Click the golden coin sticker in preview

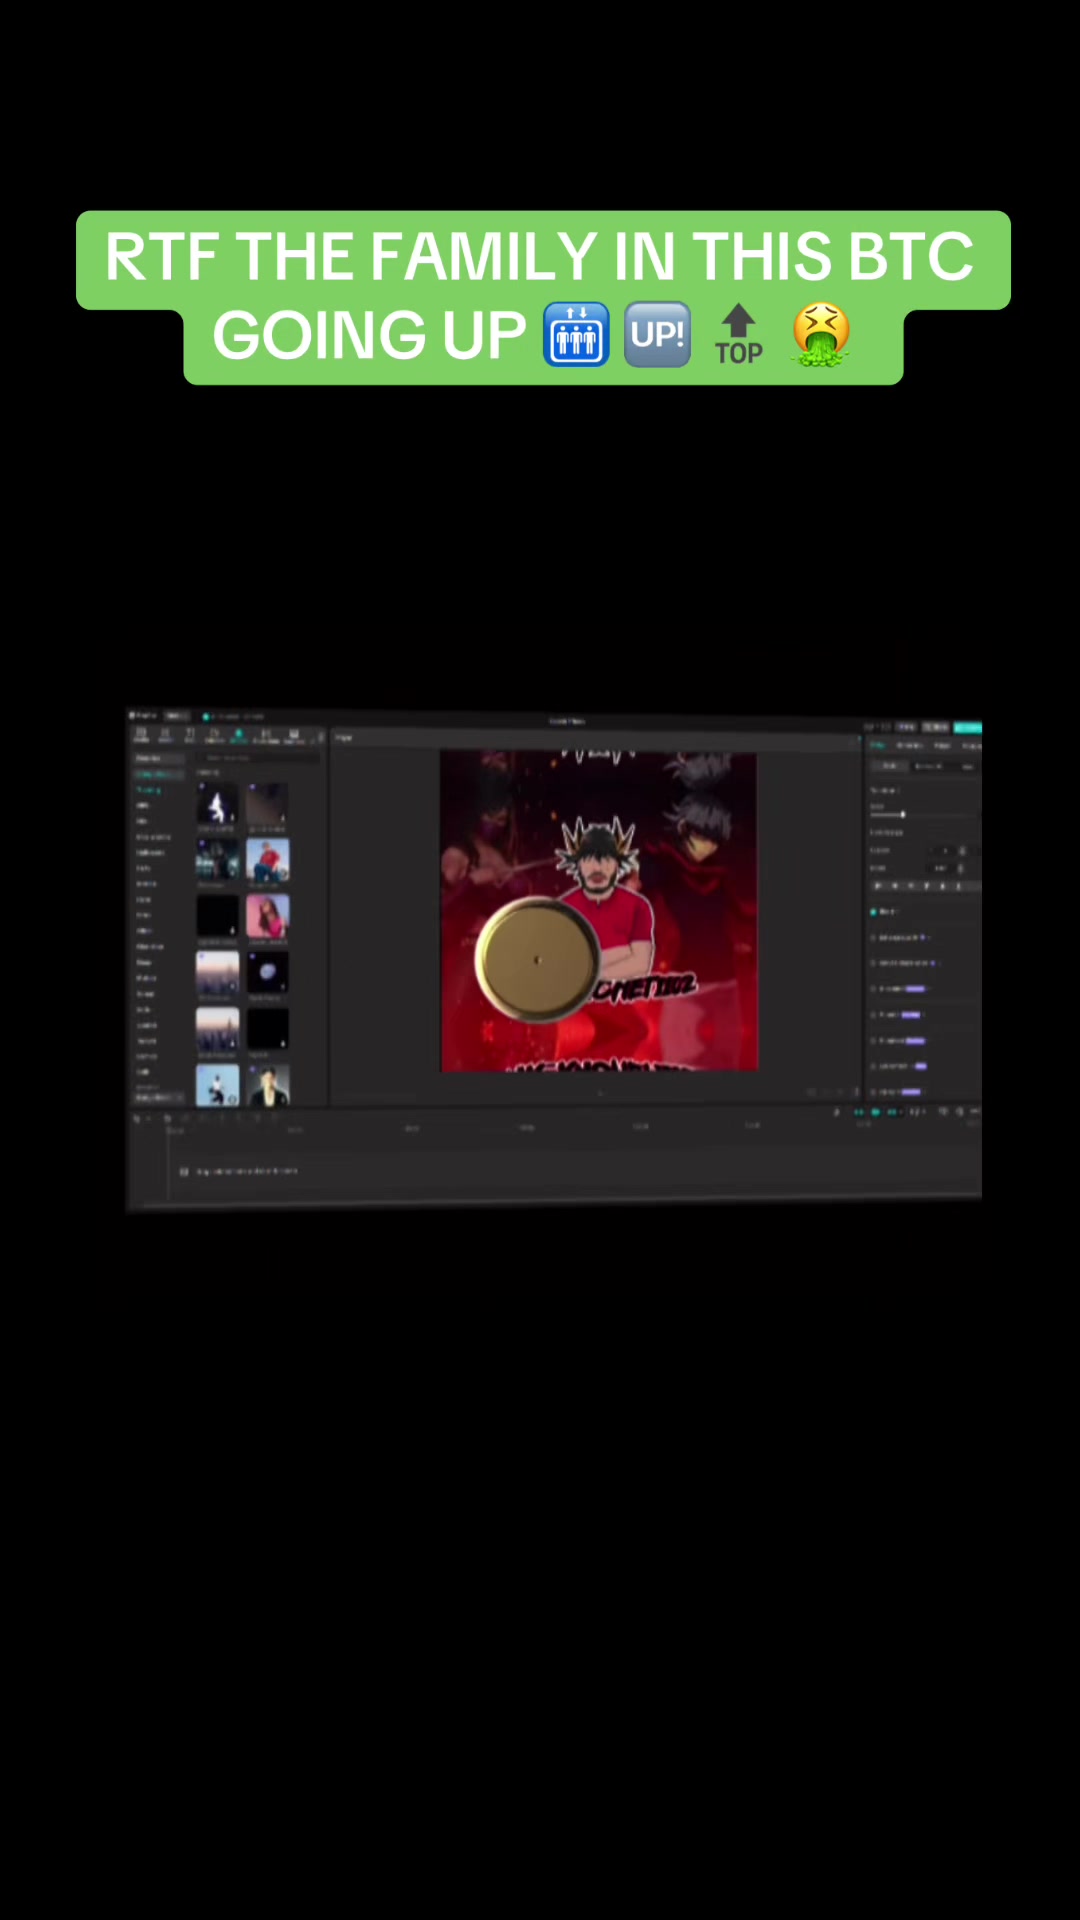coord(537,960)
